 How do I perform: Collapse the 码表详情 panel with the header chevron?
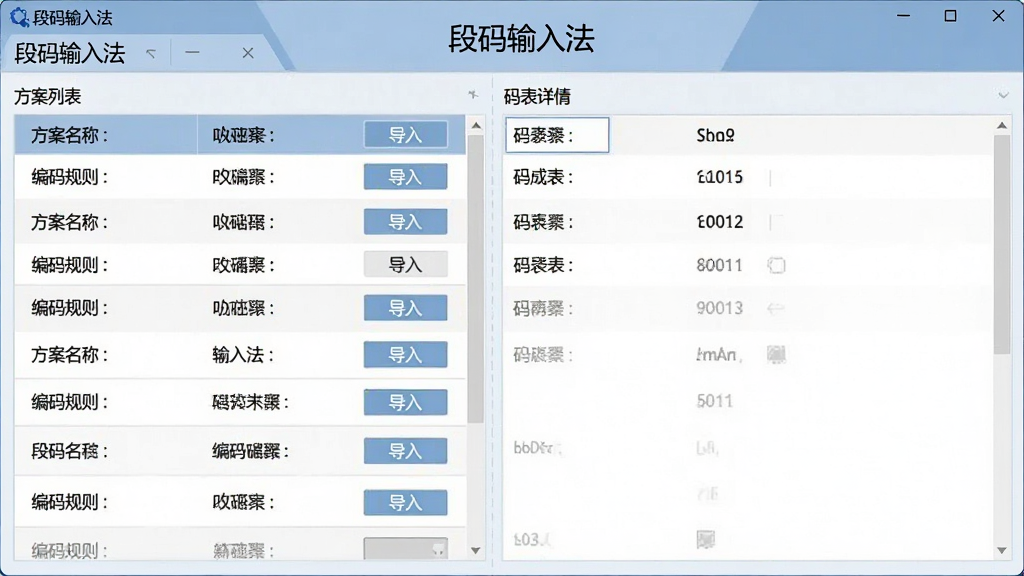[x=1003, y=96]
